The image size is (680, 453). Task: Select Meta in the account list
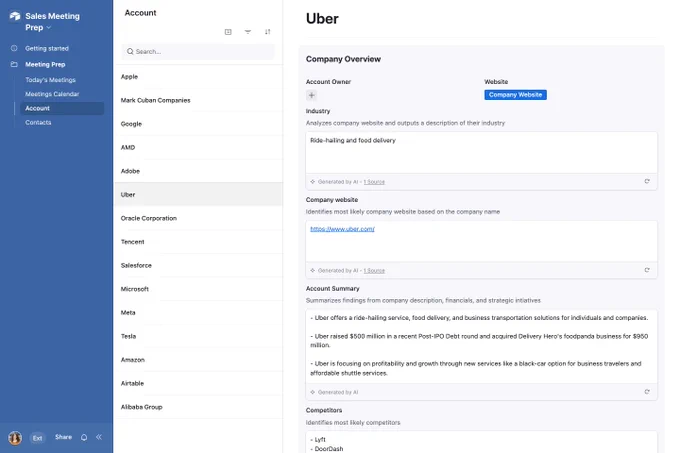198,313
